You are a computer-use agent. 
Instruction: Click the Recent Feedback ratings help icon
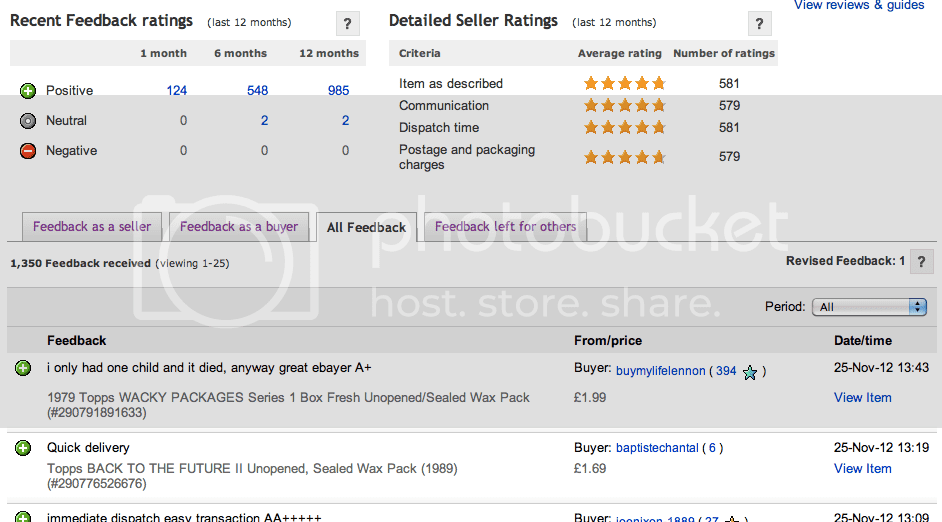point(346,25)
